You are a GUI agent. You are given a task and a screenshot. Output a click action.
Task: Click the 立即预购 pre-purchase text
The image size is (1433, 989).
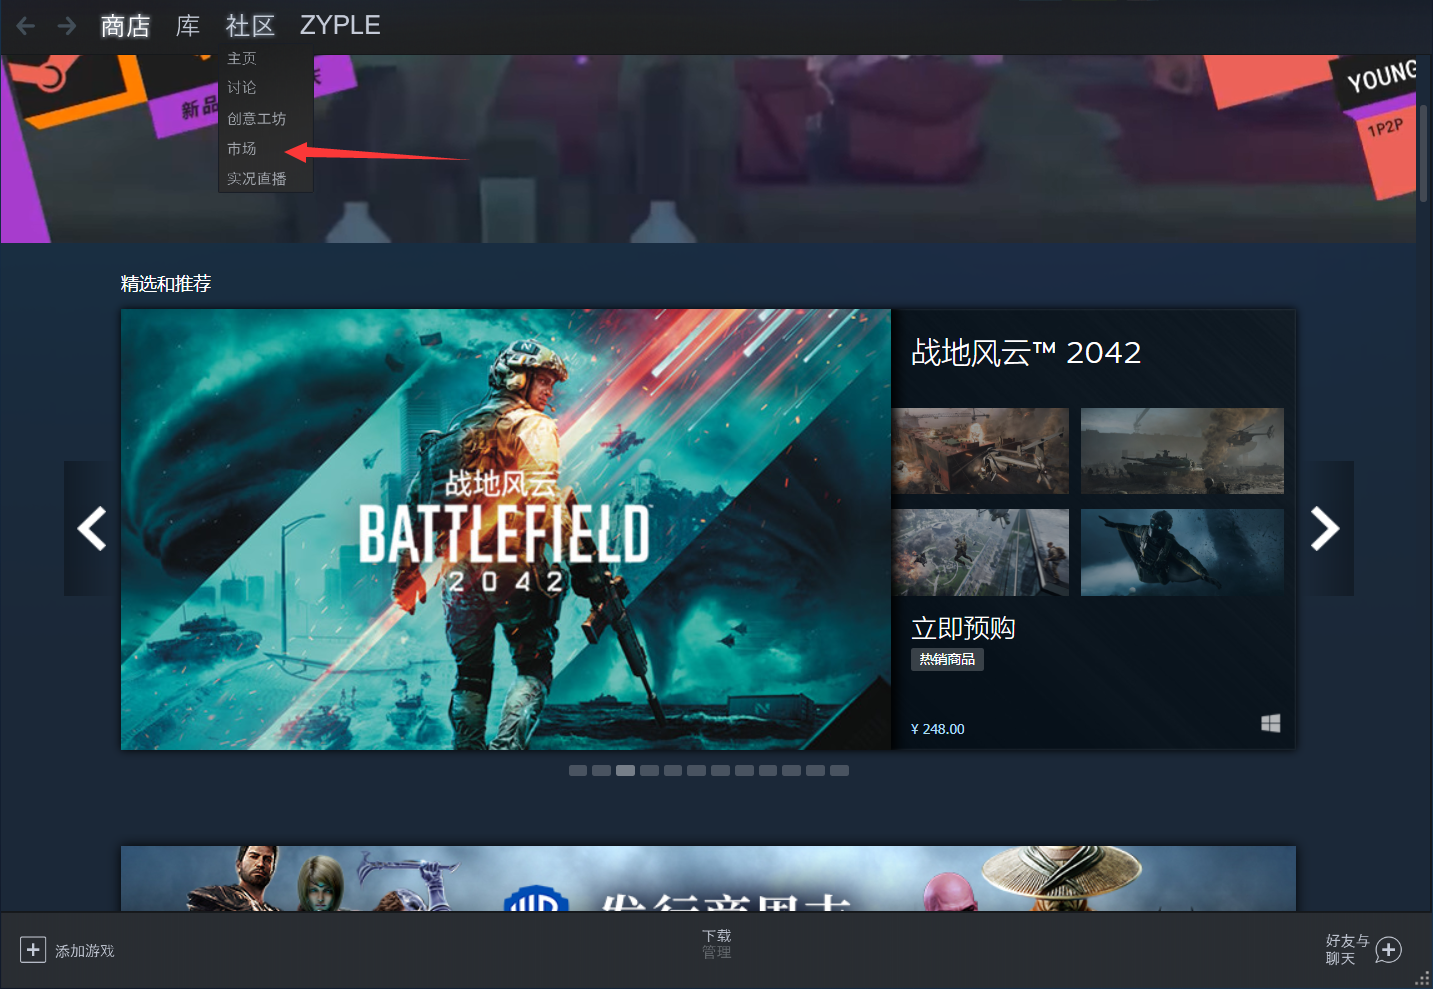tap(963, 628)
